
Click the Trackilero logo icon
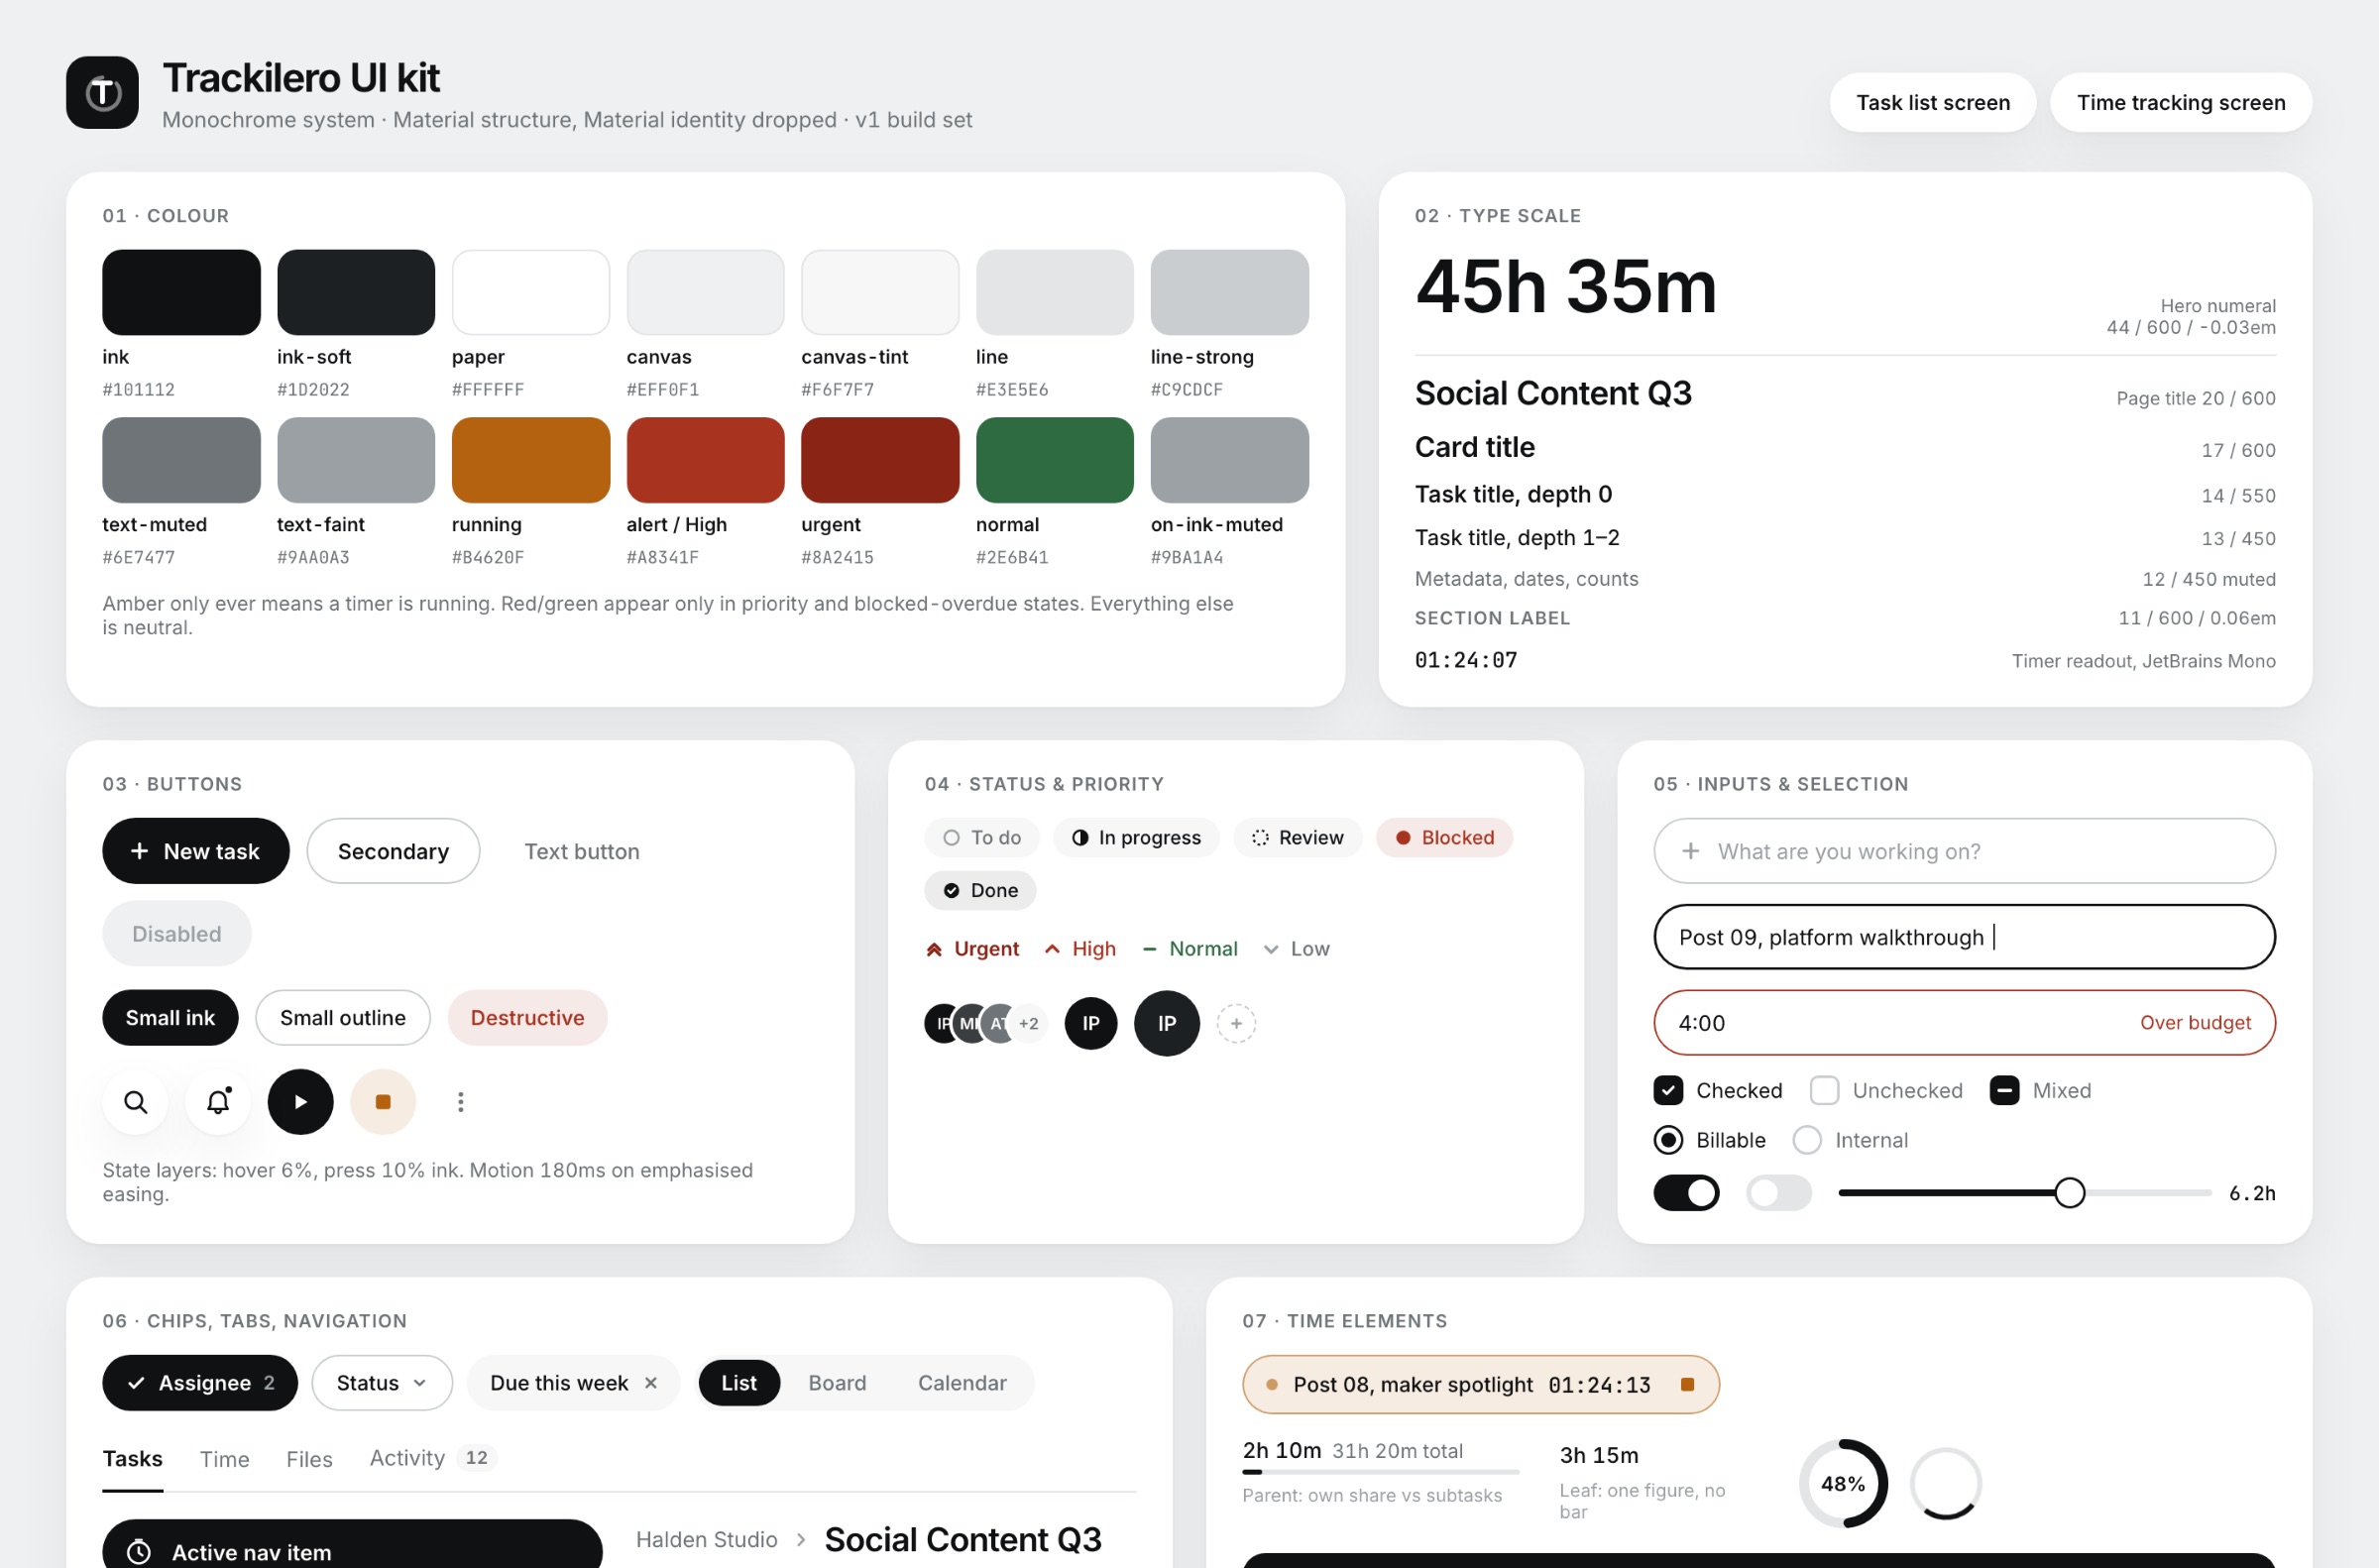(x=102, y=92)
